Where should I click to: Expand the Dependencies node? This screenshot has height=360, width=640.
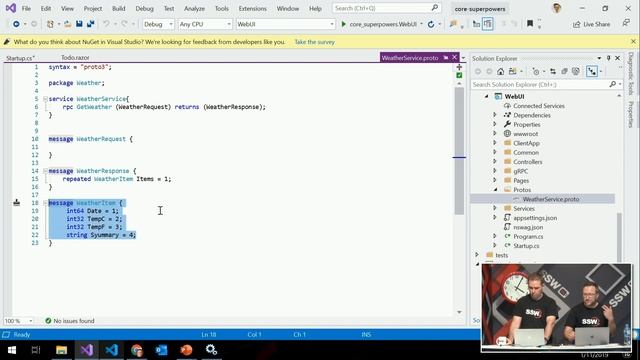click(x=495, y=115)
